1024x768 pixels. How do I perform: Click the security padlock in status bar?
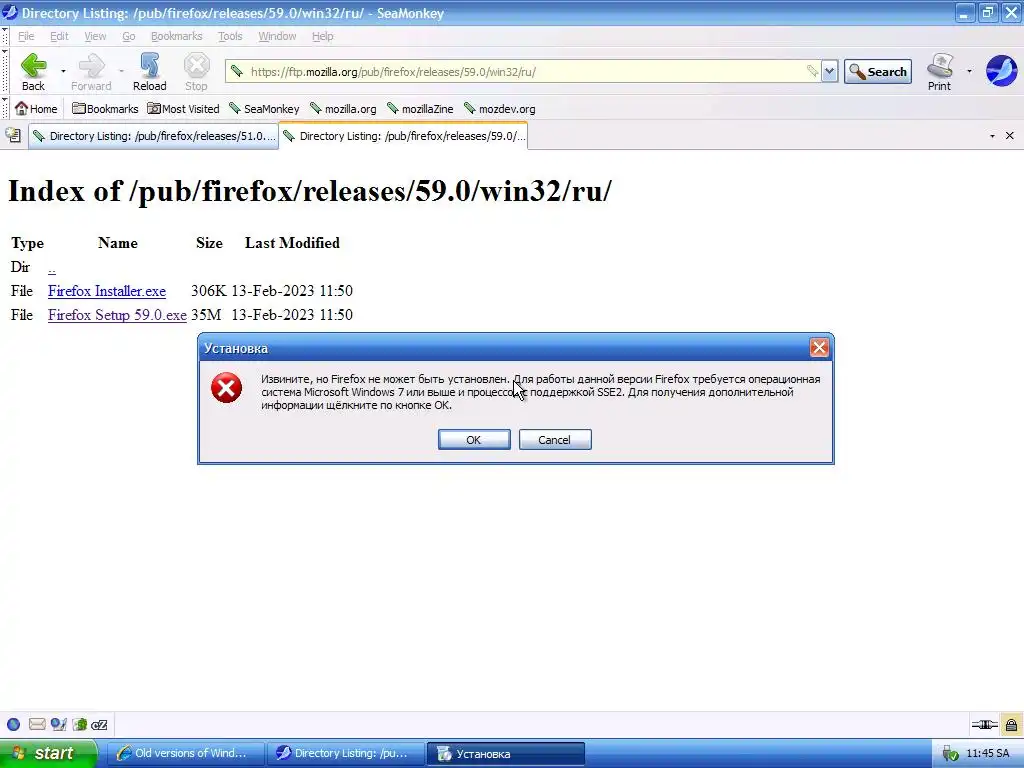pyautogui.click(x=1011, y=724)
